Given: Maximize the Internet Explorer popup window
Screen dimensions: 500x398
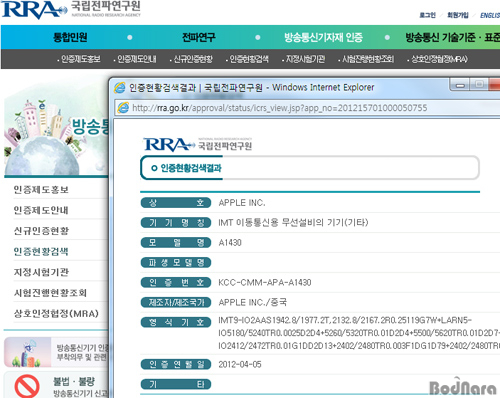Looking at the screenshot, I should (479, 85).
